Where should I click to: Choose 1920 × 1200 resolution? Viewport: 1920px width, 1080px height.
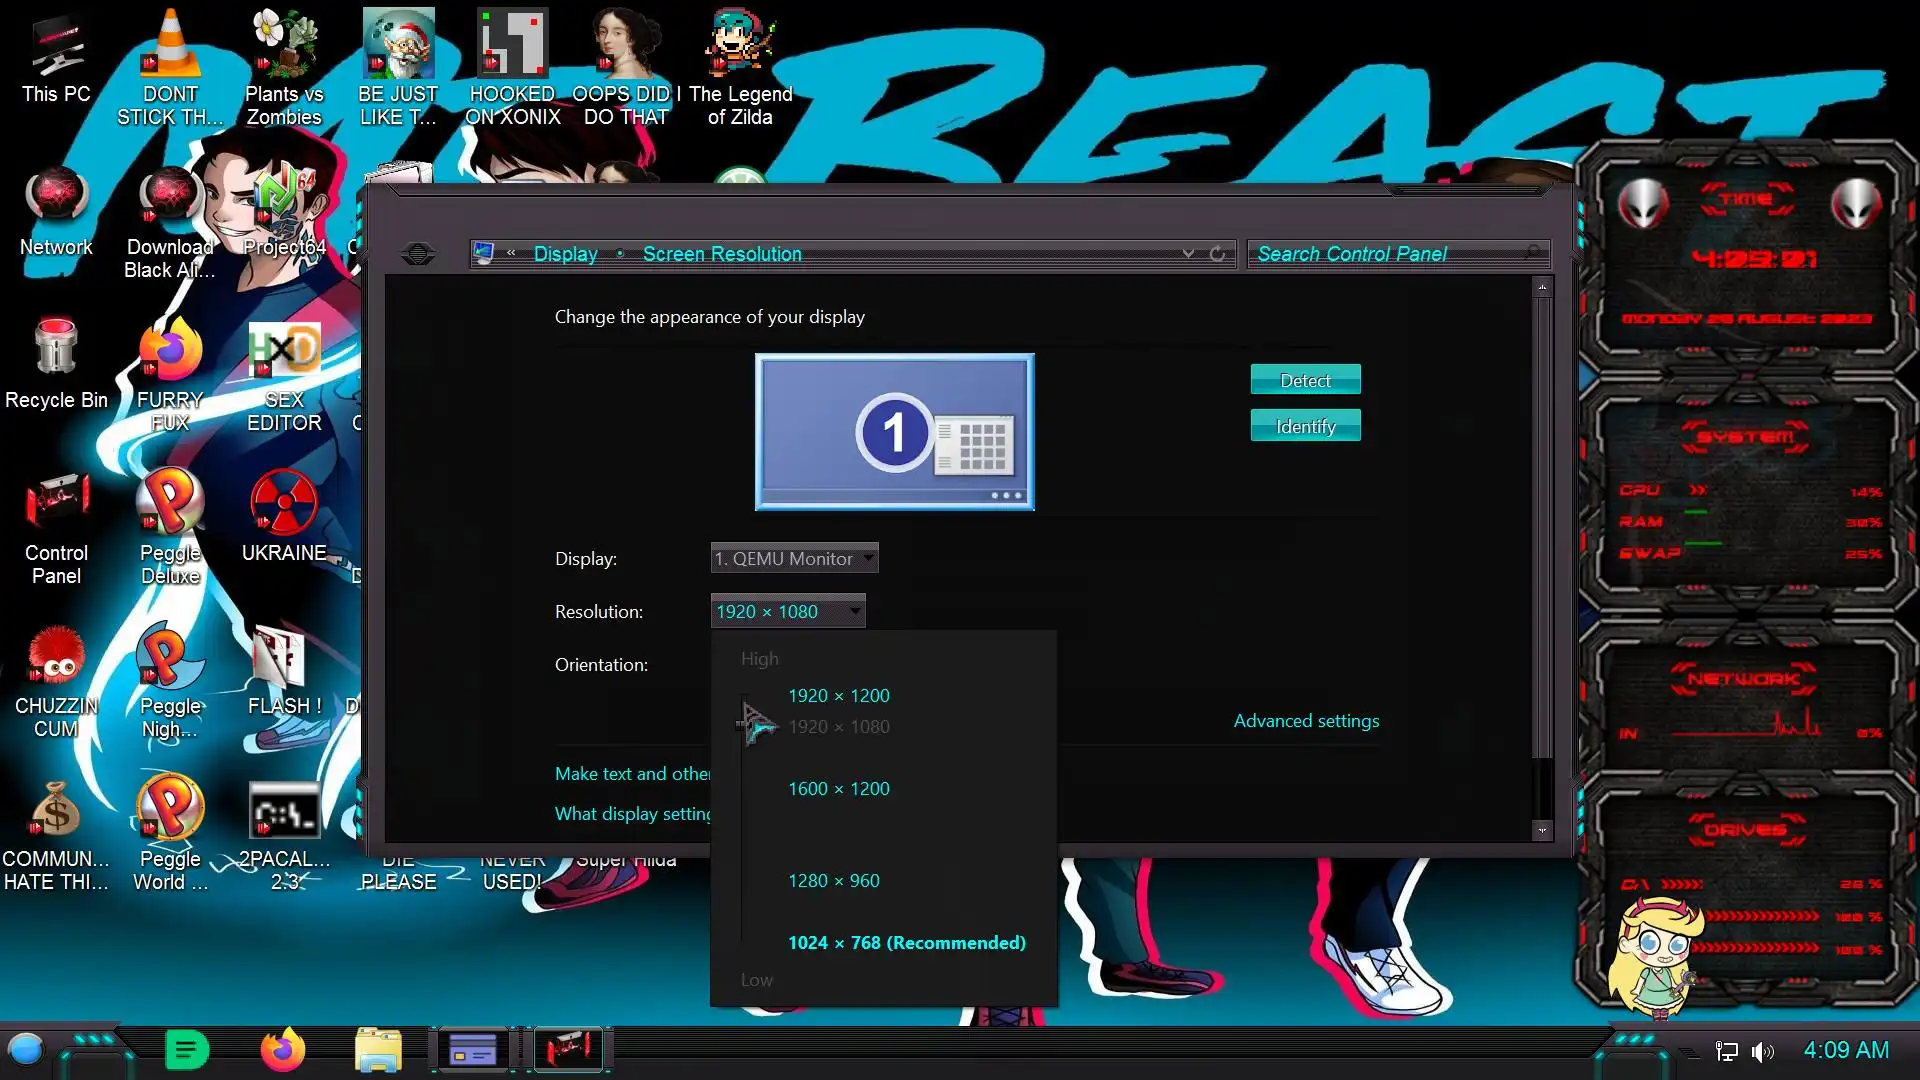[838, 696]
